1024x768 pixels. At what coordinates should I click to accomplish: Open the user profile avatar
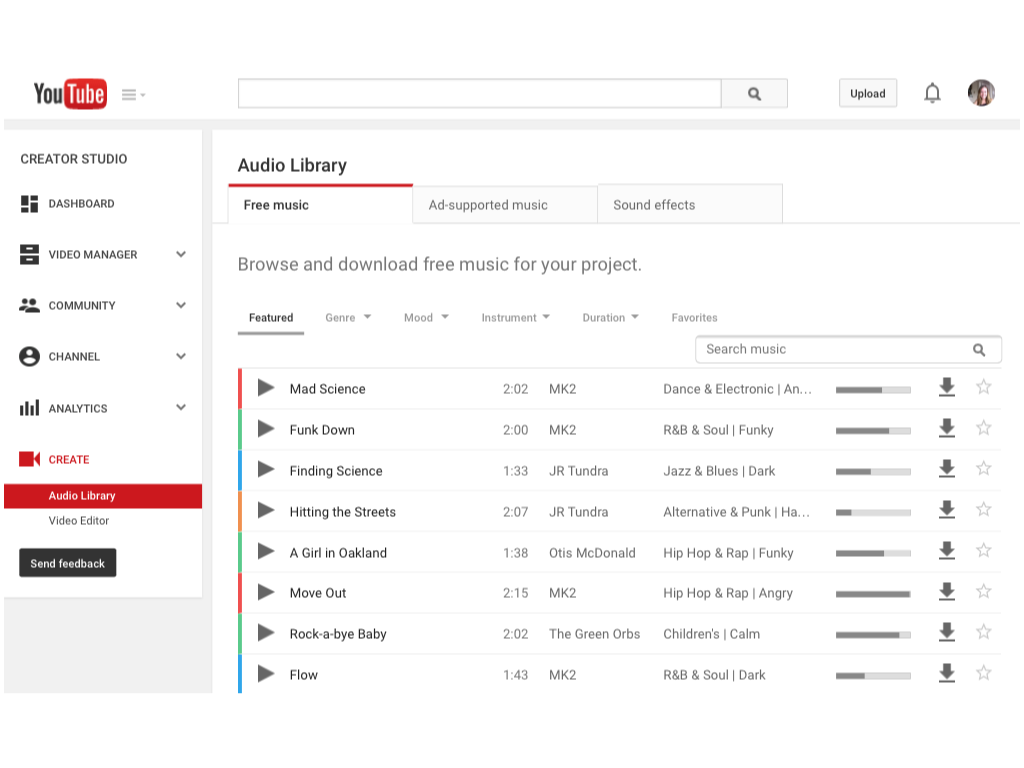pyautogui.click(x=981, y=93)
